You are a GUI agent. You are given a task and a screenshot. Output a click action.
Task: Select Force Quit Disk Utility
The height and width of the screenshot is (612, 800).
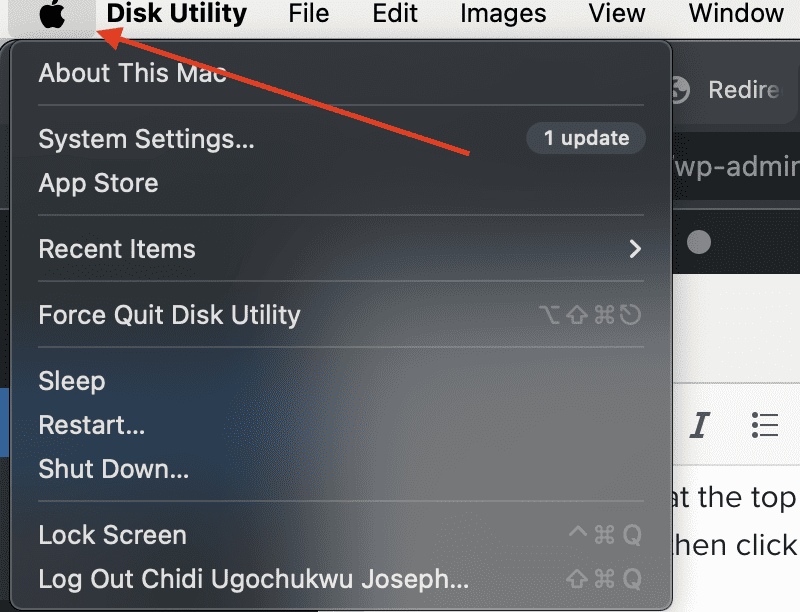pos(169,315)
